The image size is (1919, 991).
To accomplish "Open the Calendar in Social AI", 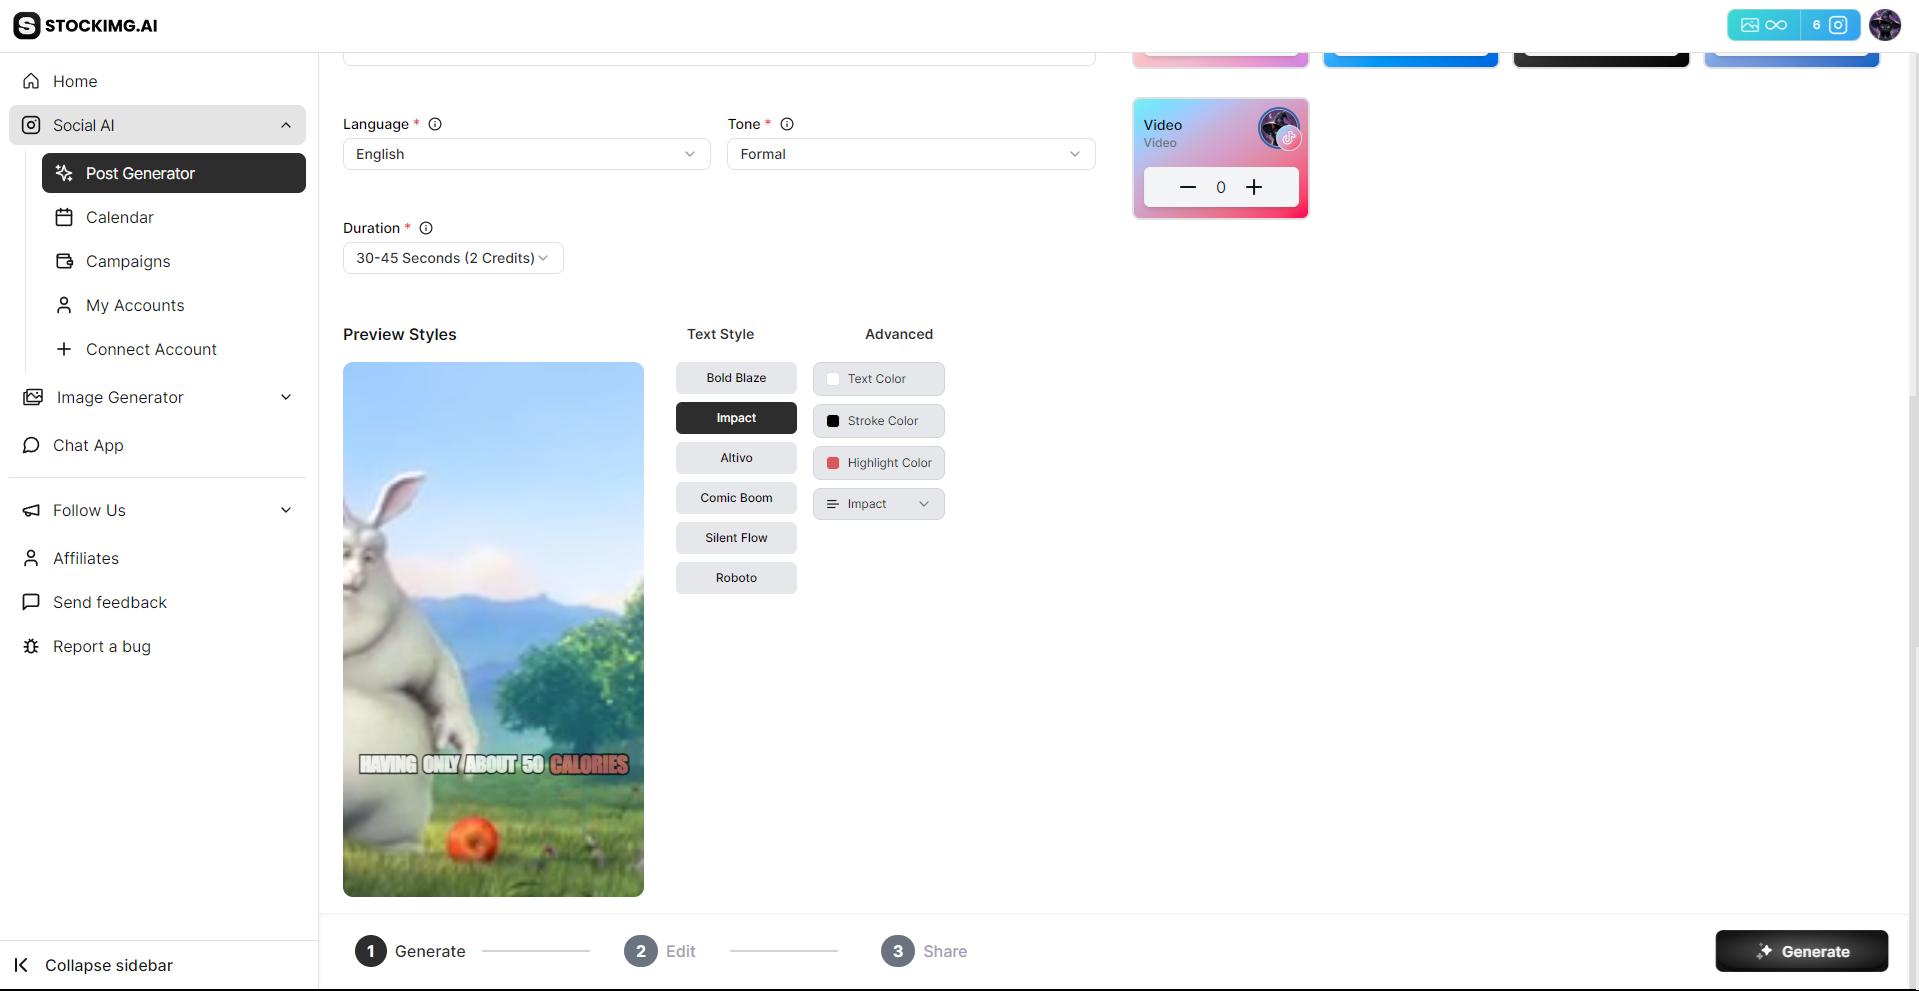I will (119, 217).
